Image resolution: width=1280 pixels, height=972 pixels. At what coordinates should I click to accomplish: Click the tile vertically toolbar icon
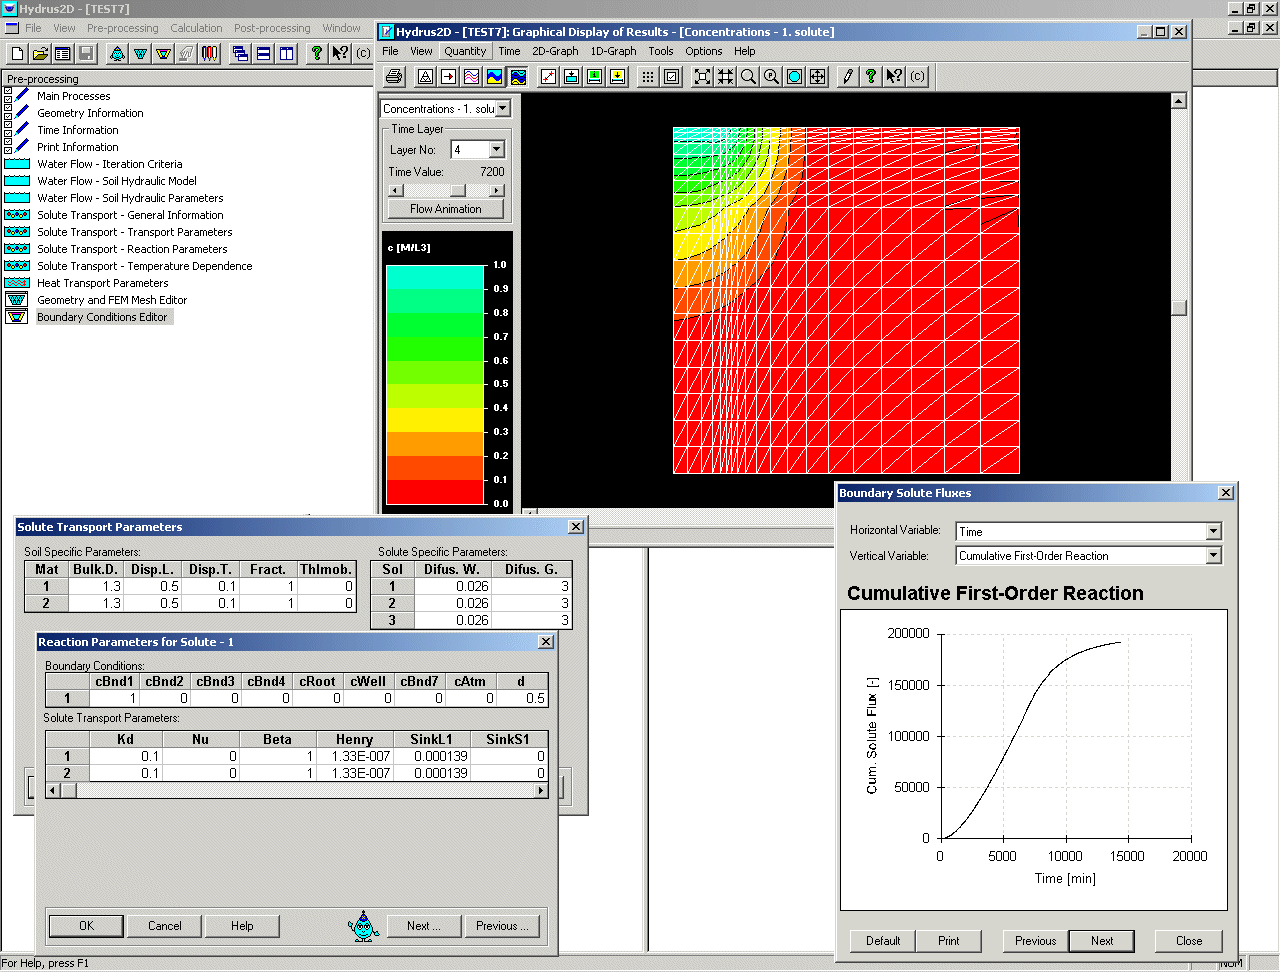[x=286, y=53]
